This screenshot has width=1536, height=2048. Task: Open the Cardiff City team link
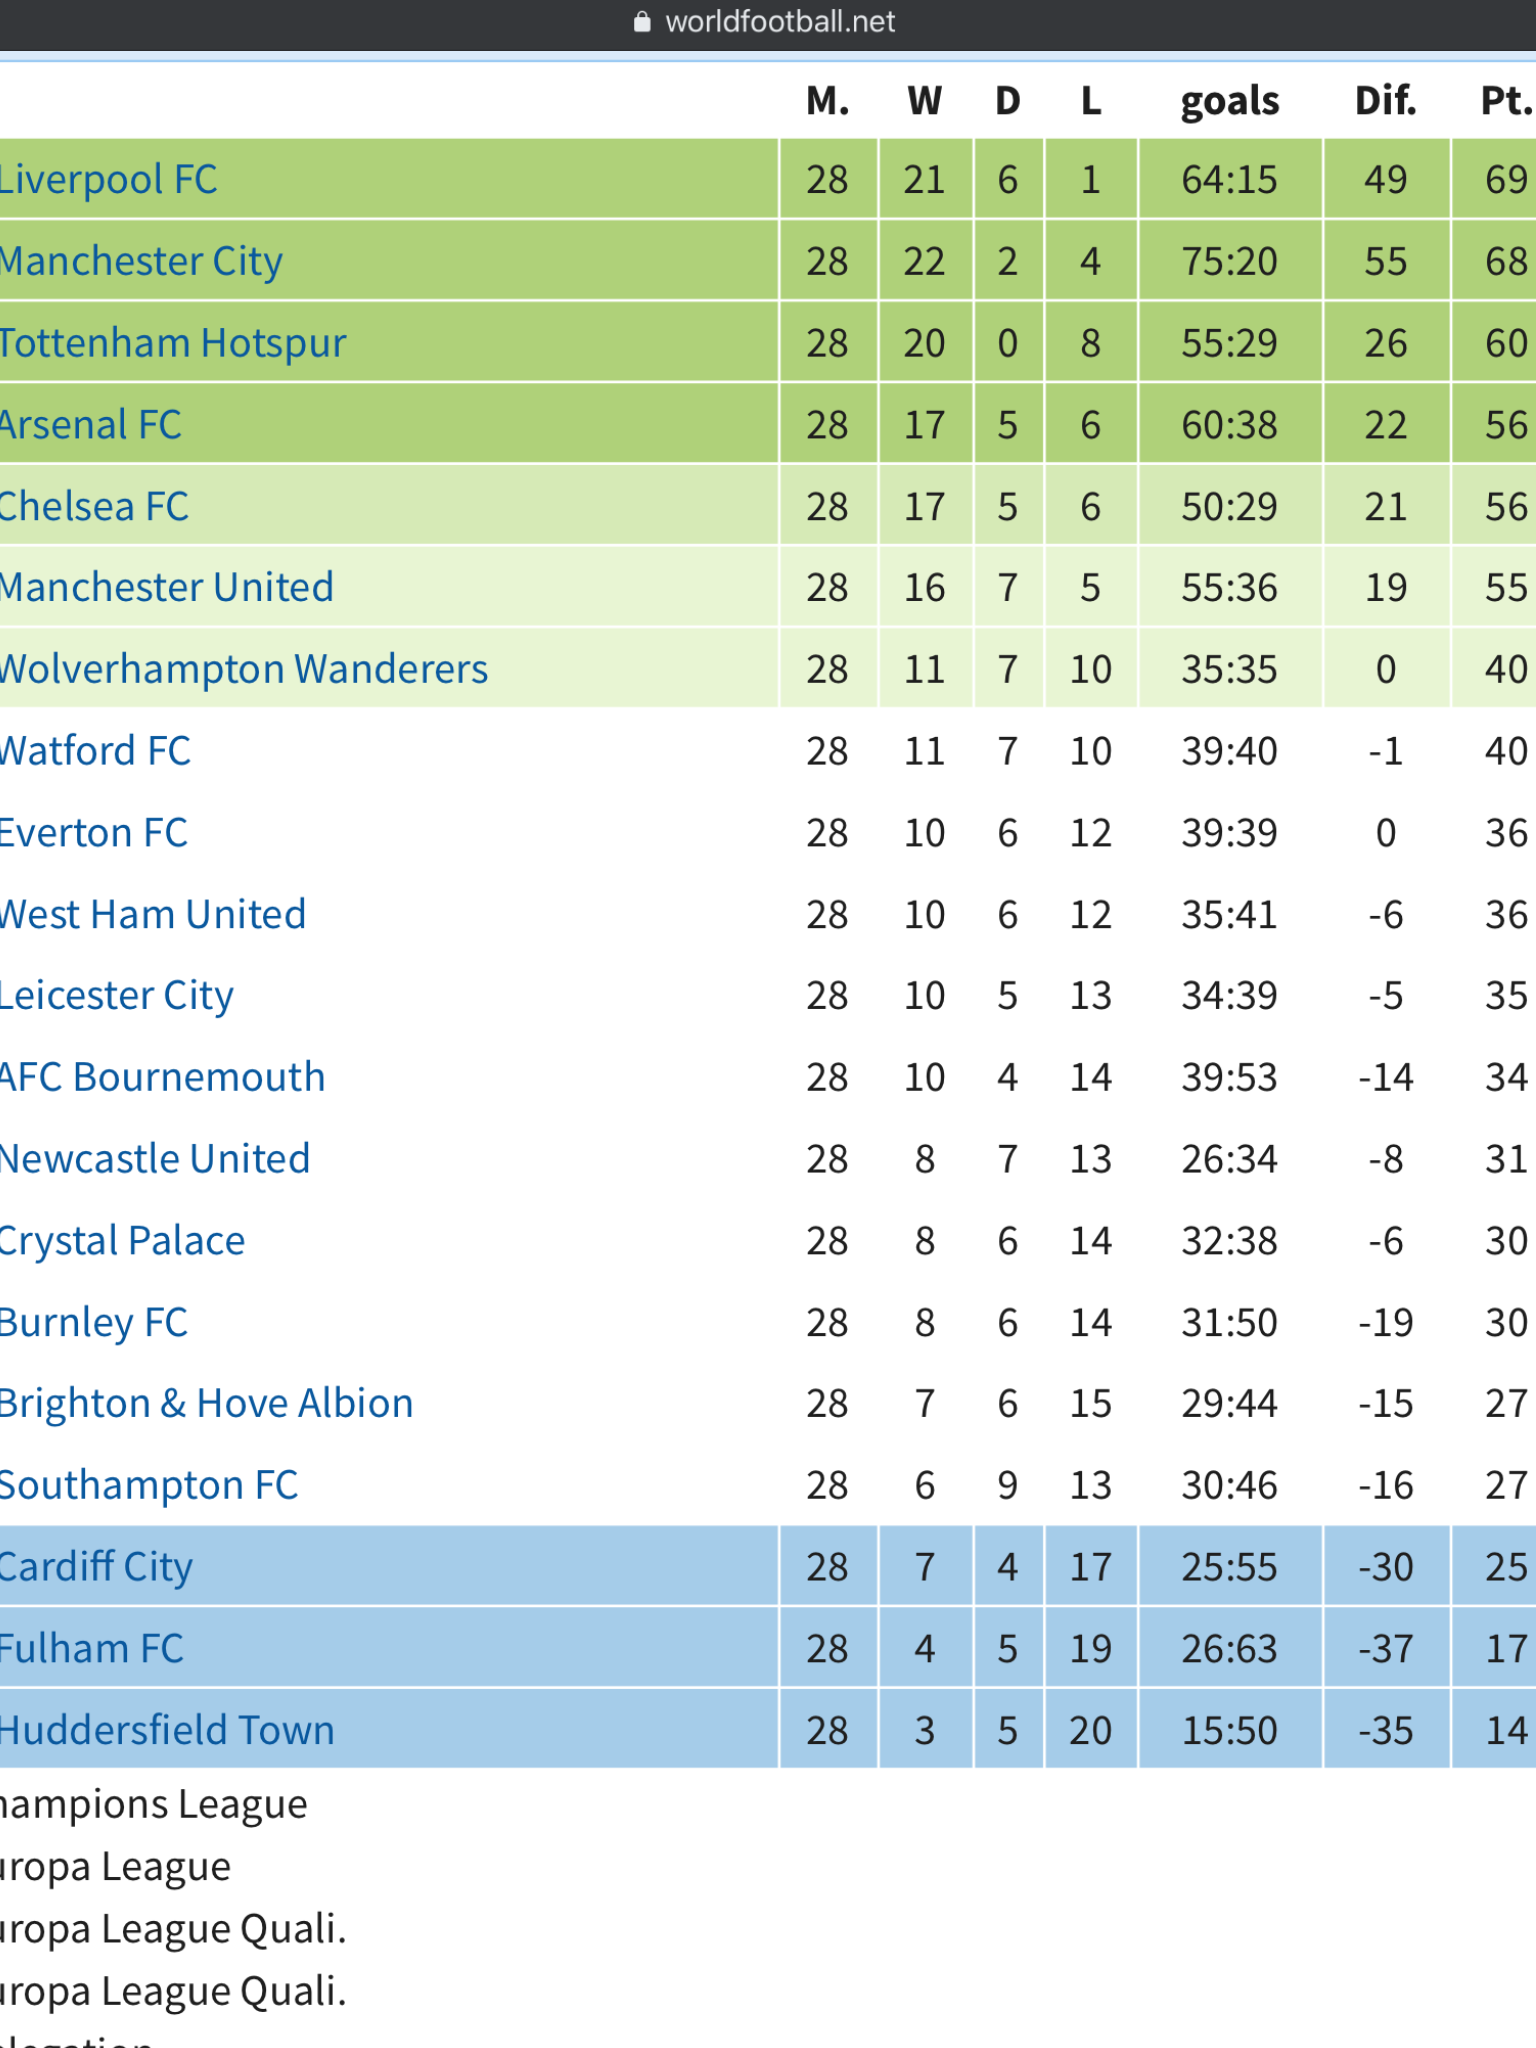click(x=96, y=1567)
